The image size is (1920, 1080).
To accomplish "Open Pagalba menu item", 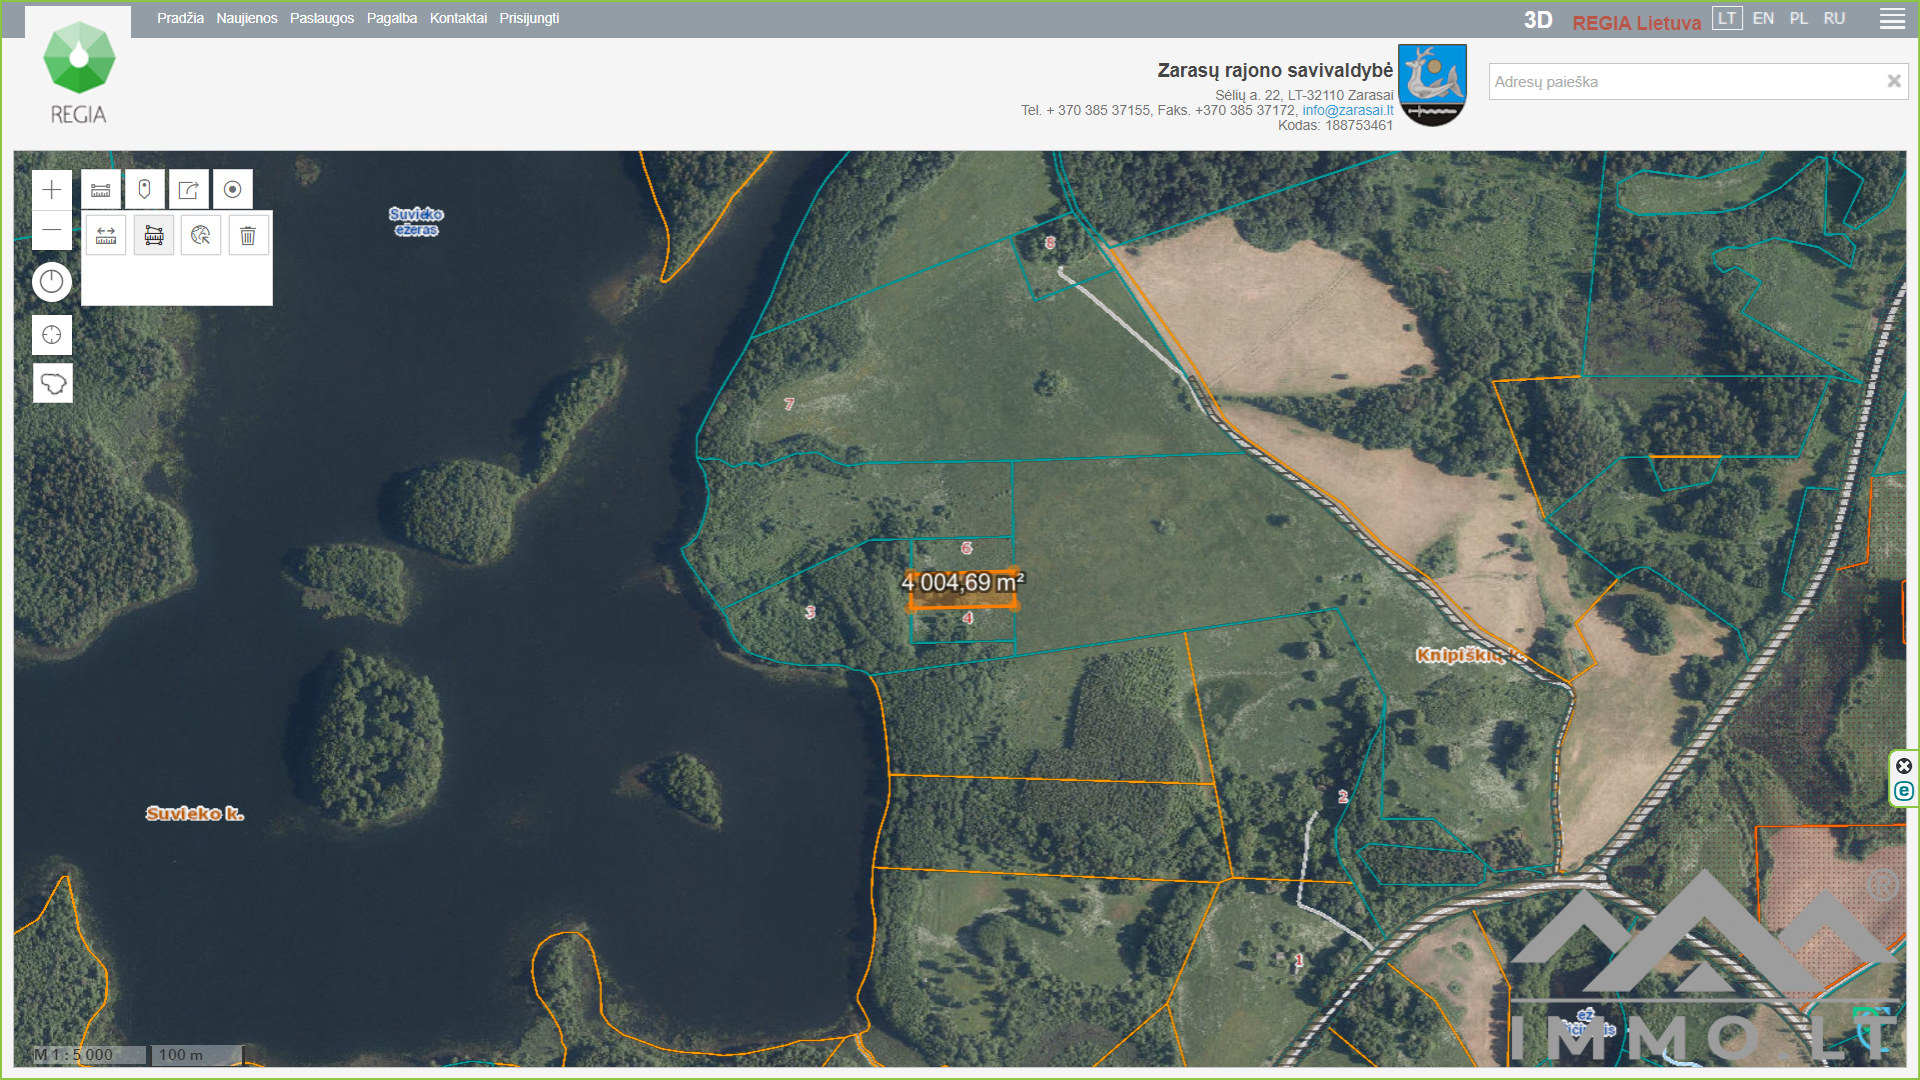I will point(392,18).
